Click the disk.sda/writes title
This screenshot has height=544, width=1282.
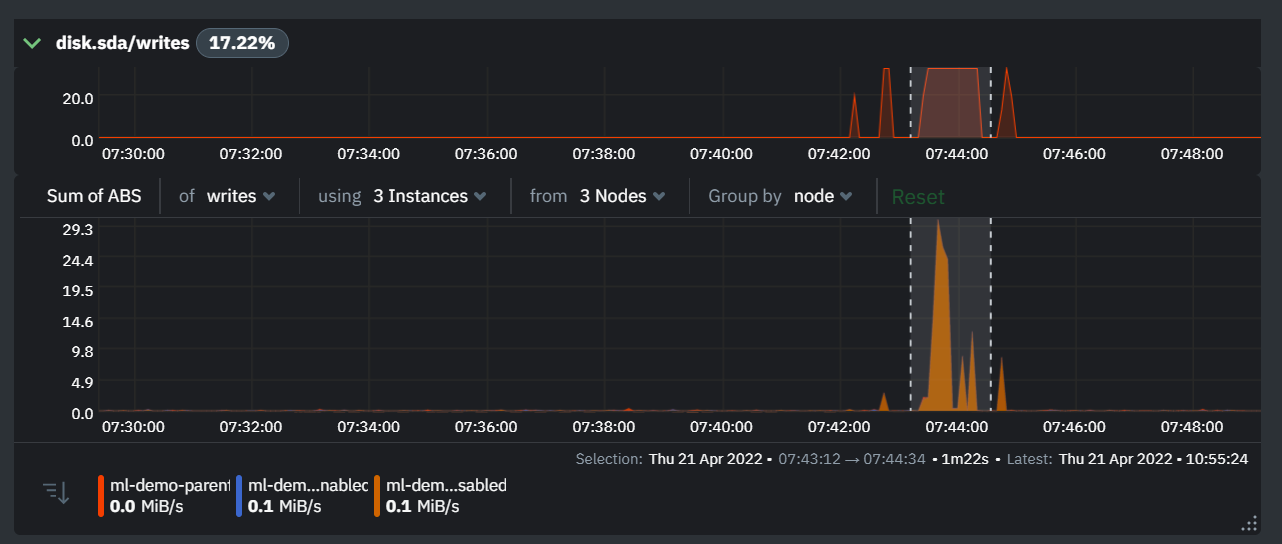coord(123,43)
